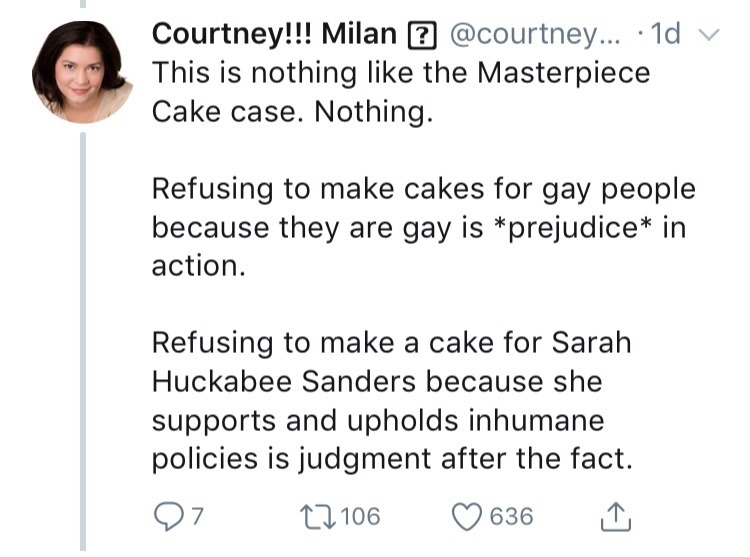
Task: Expand the tweet options chevron menu
Action: click(710, 35)
